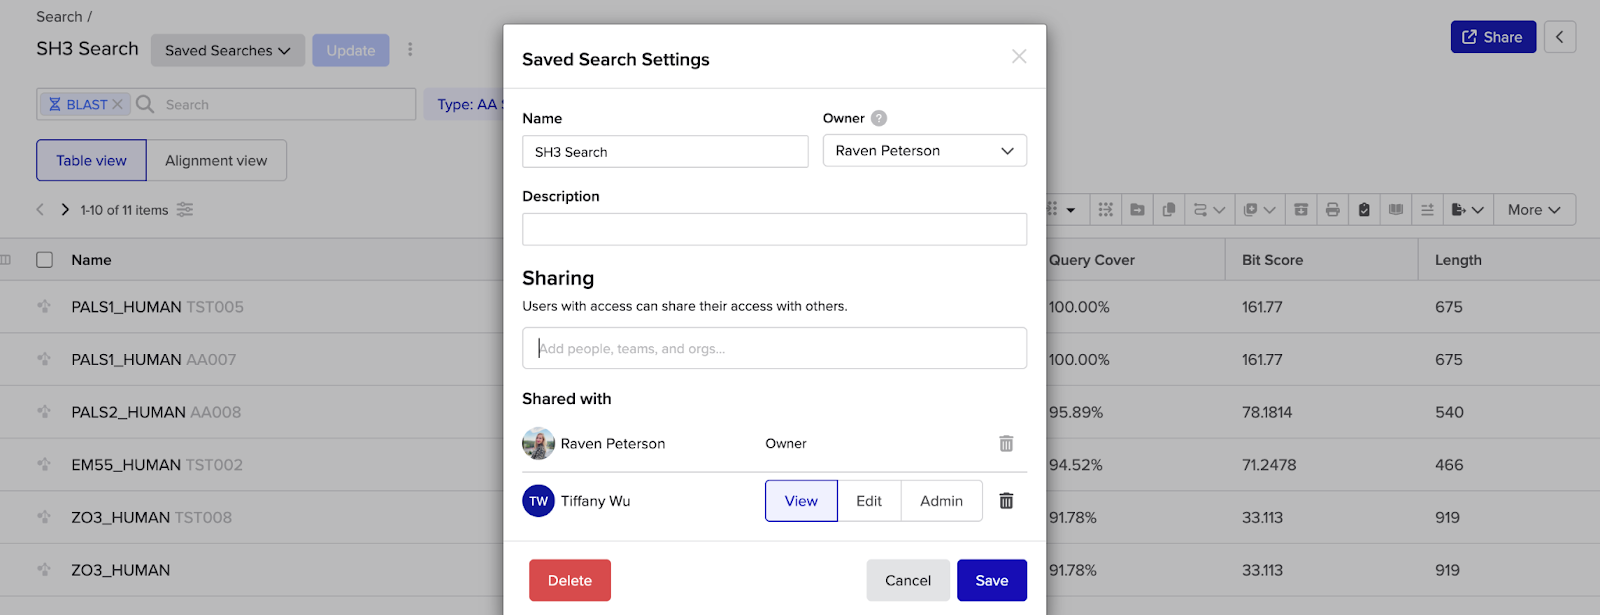This screenshot has width=1600, height=615.
Task: Select the Table view tab
Action: pyautogui.click(x=91, y=160)
